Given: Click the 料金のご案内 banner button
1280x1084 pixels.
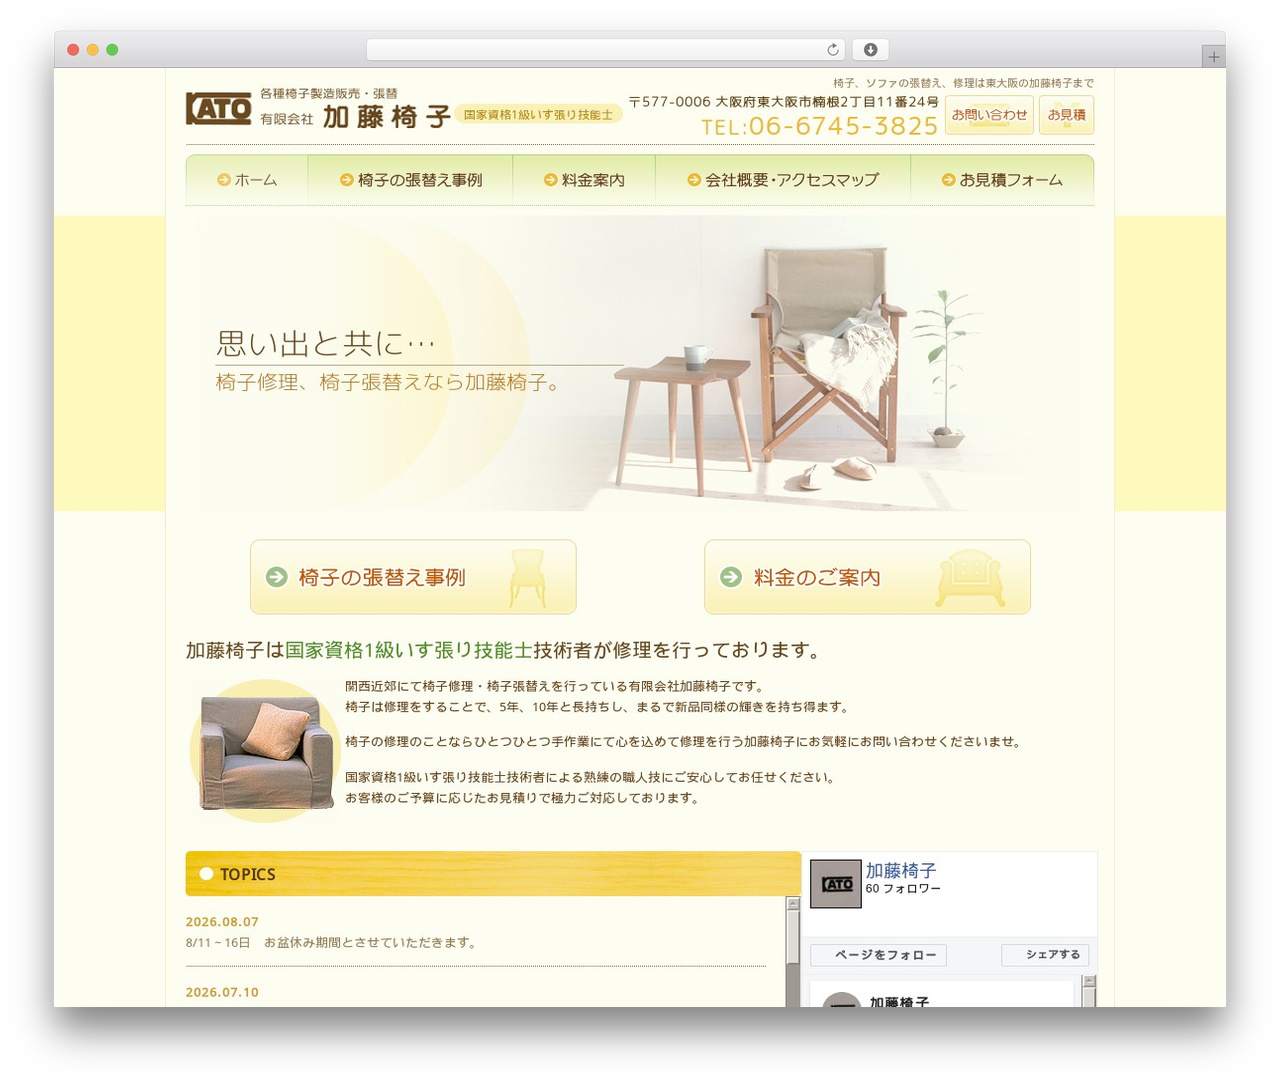Looking at the screenshot, I should 867,577.
